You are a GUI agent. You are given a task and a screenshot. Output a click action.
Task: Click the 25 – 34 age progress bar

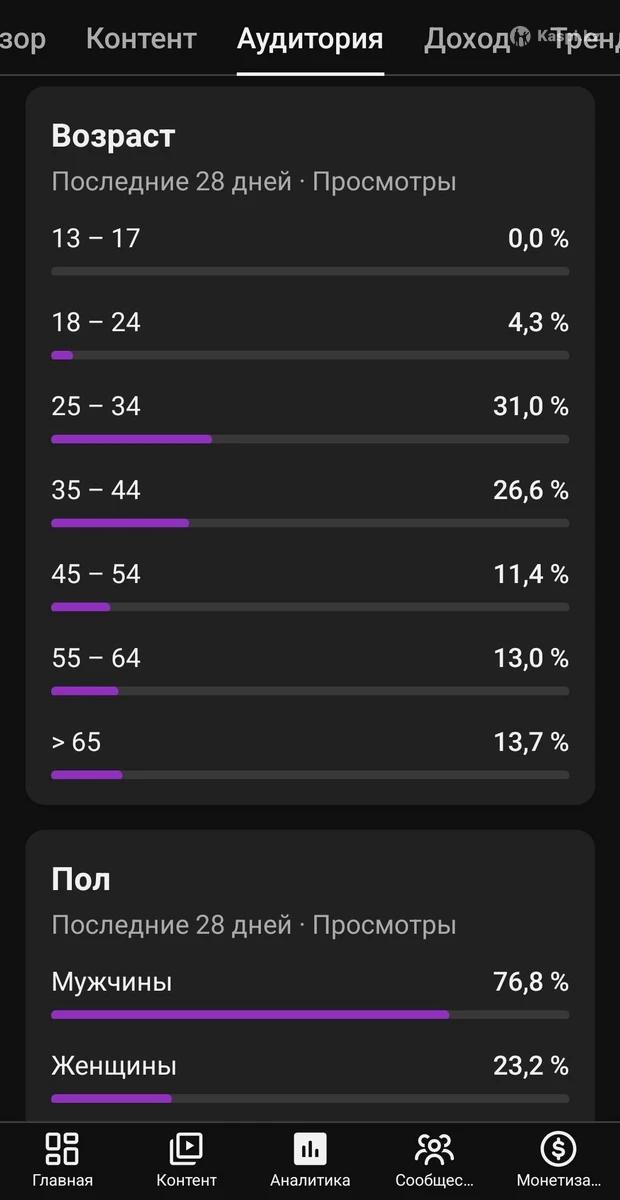pos(310,439)
